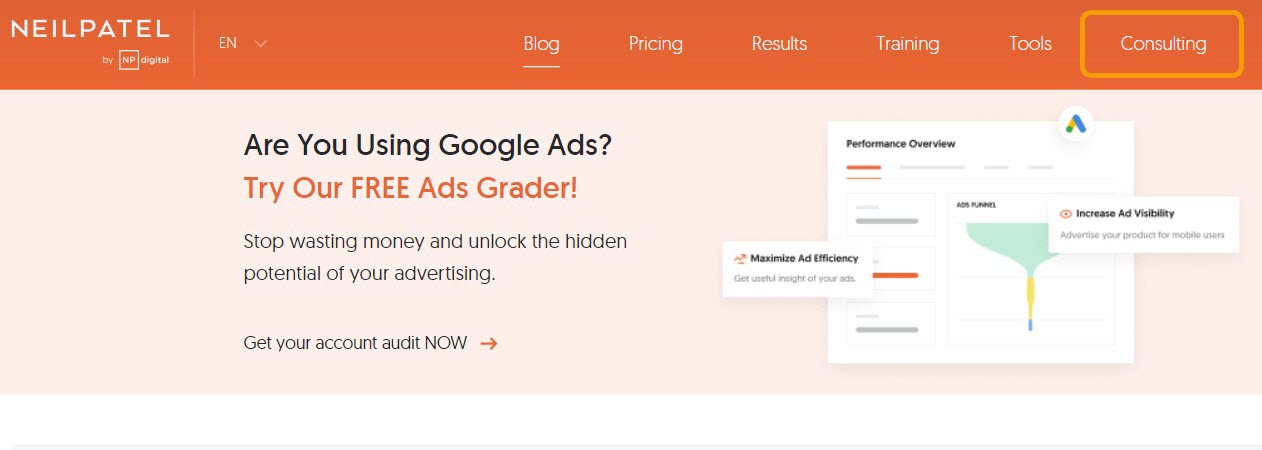Open the EN language selector

pos(228,44)
